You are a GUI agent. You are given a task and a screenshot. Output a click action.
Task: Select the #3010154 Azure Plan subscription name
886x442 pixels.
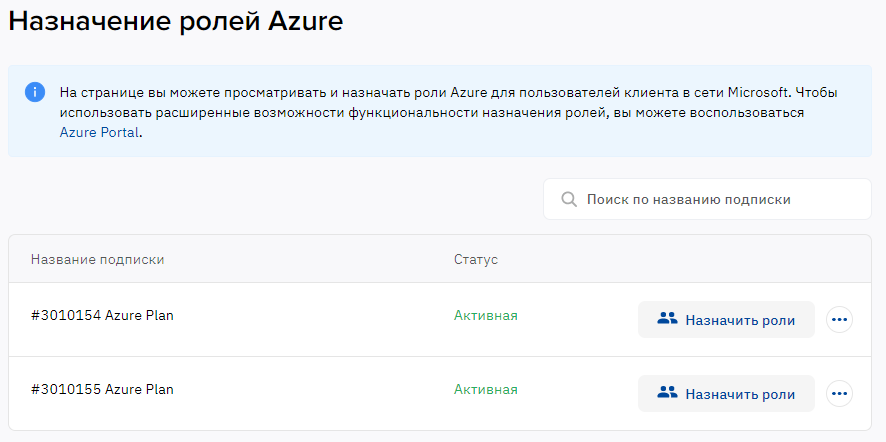click(102, 315)
